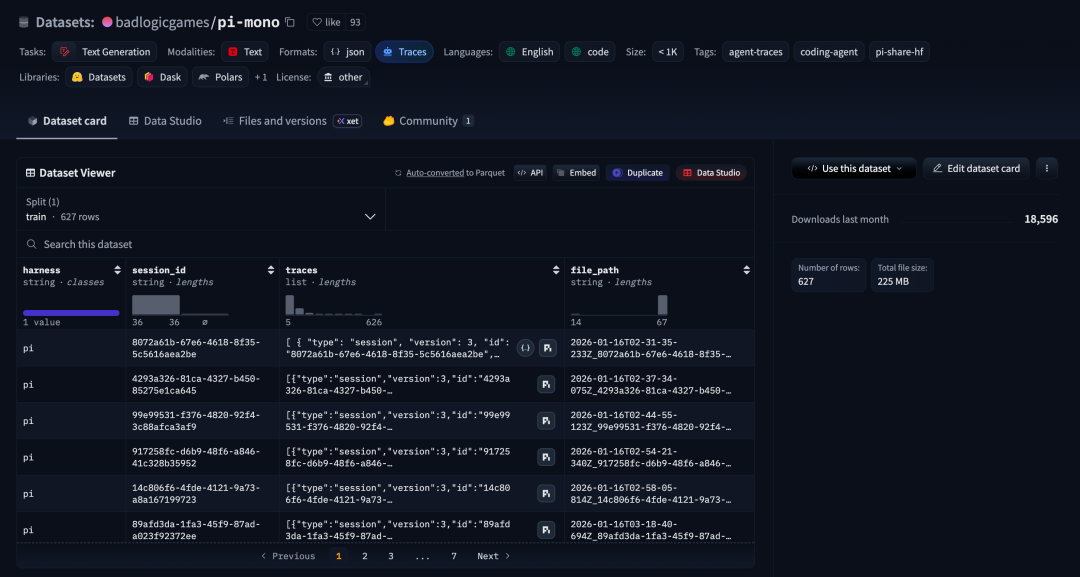Sort the traces column
The image size is (1080, 577).
(556, 270)
